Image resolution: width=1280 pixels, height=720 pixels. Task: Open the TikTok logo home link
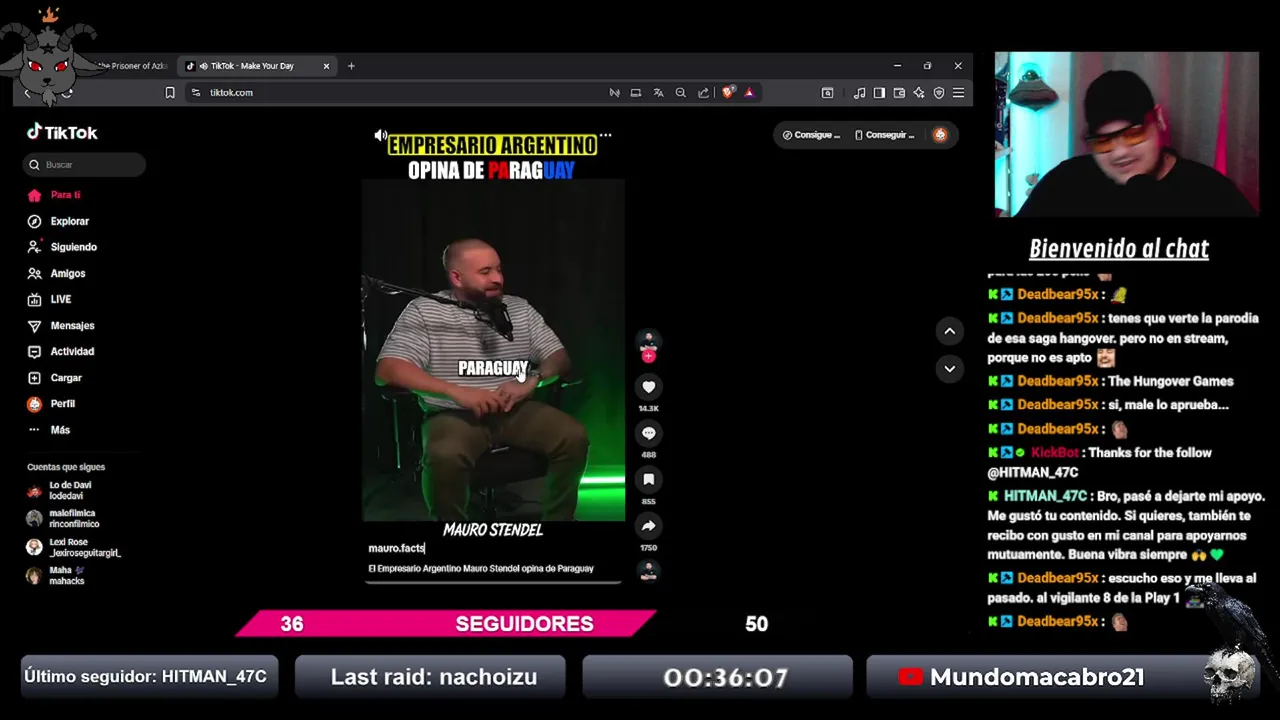coord(62,132)
